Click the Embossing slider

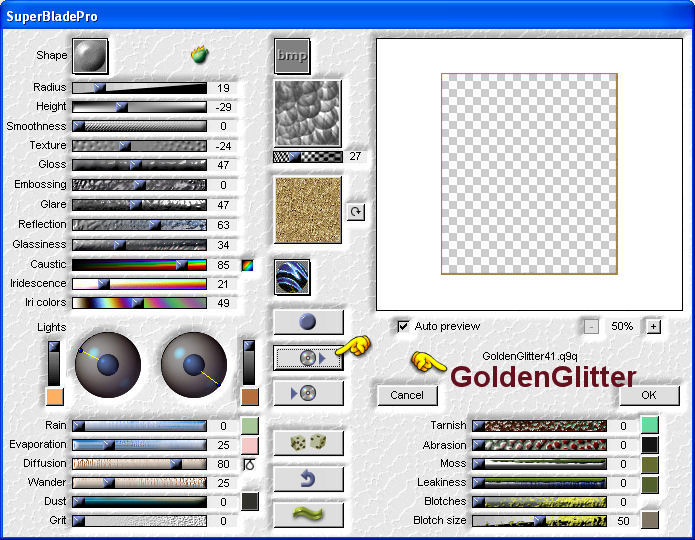click(x=139, y=185)
